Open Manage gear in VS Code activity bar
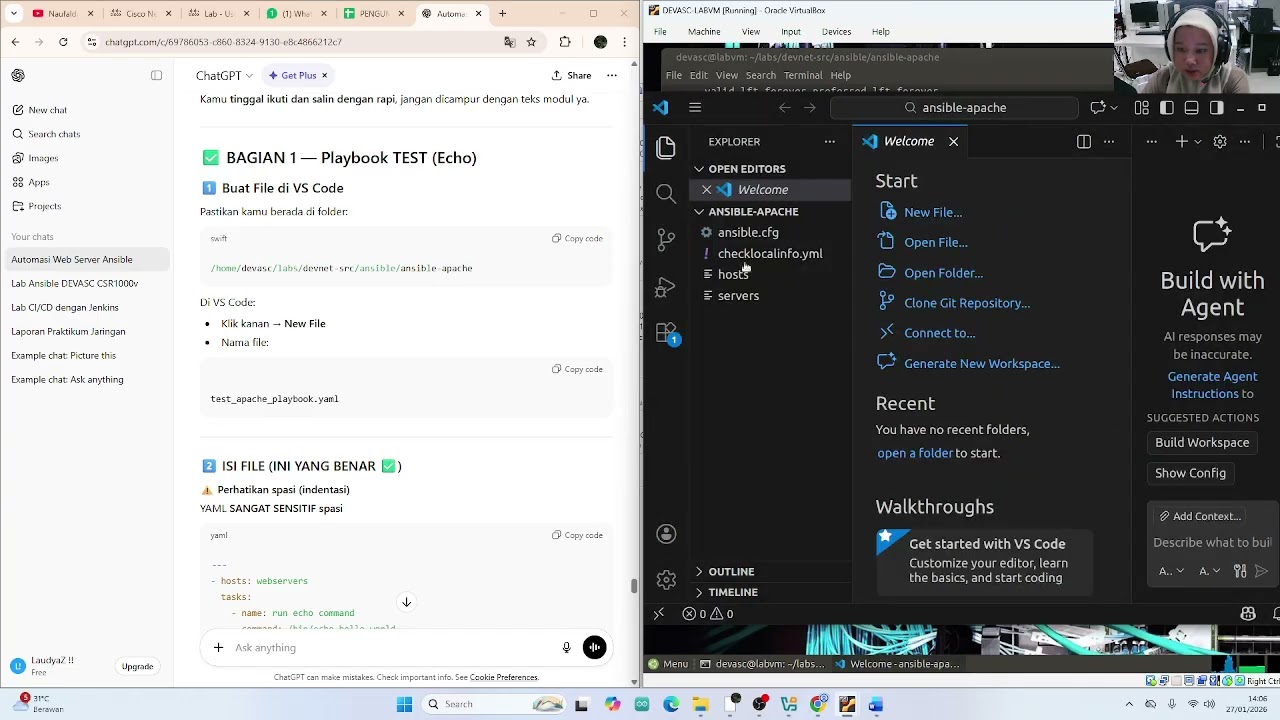1280x720 pixels. [x=666, y=580]
